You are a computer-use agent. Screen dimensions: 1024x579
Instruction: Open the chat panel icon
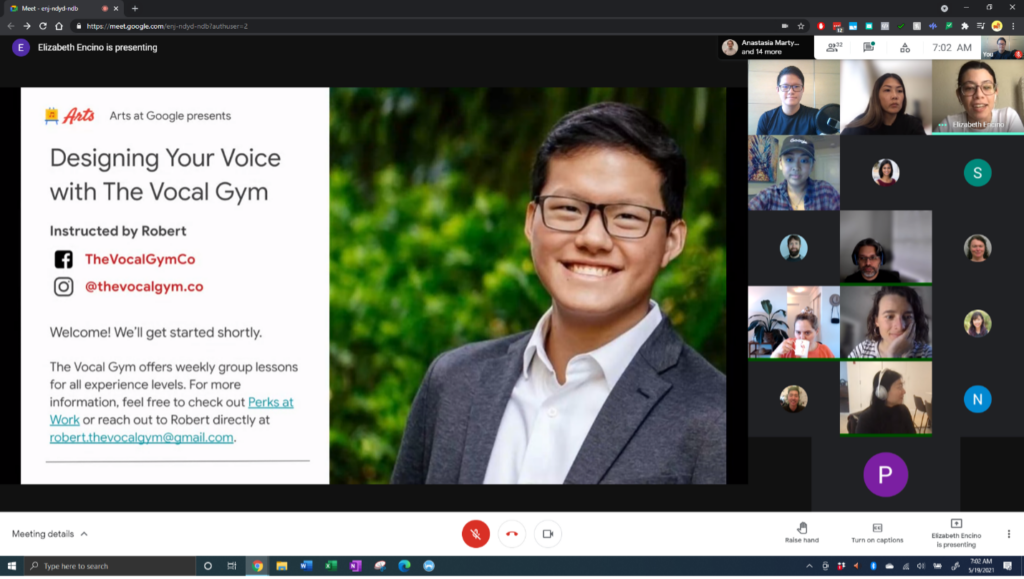(869, 47)
